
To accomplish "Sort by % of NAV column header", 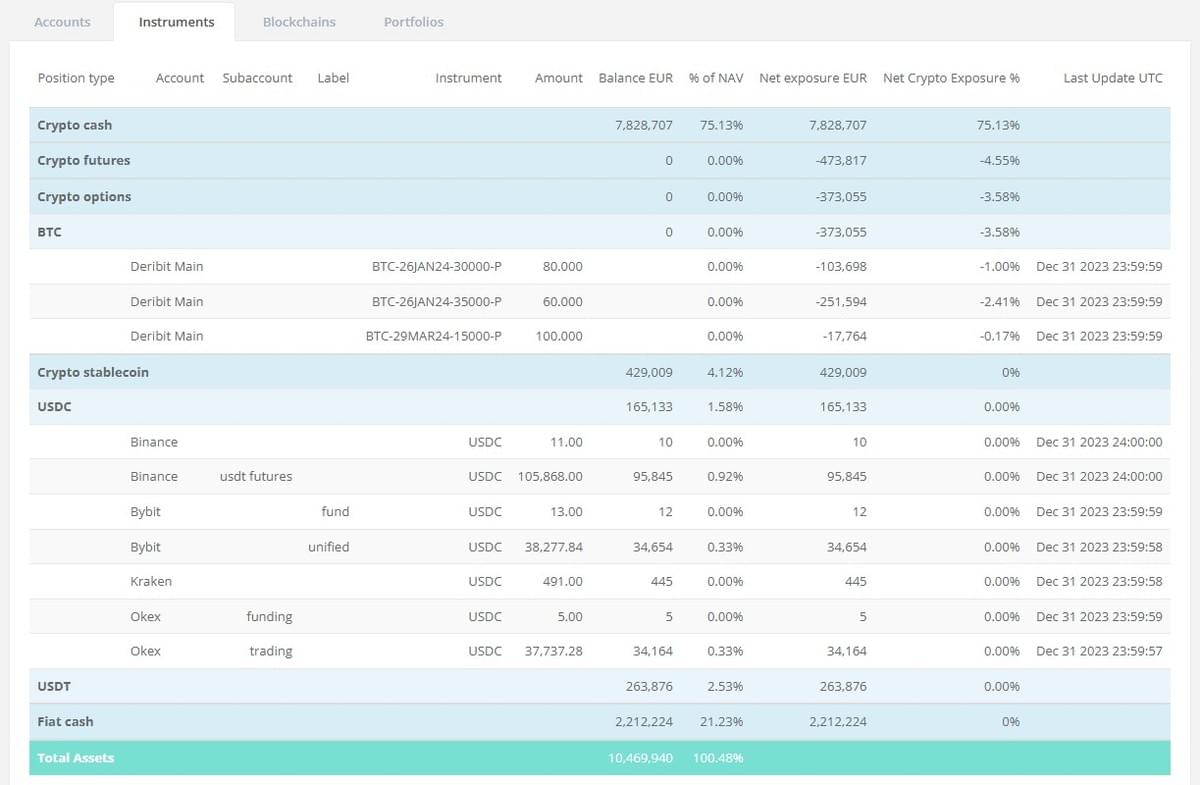I will coord(715,78).
